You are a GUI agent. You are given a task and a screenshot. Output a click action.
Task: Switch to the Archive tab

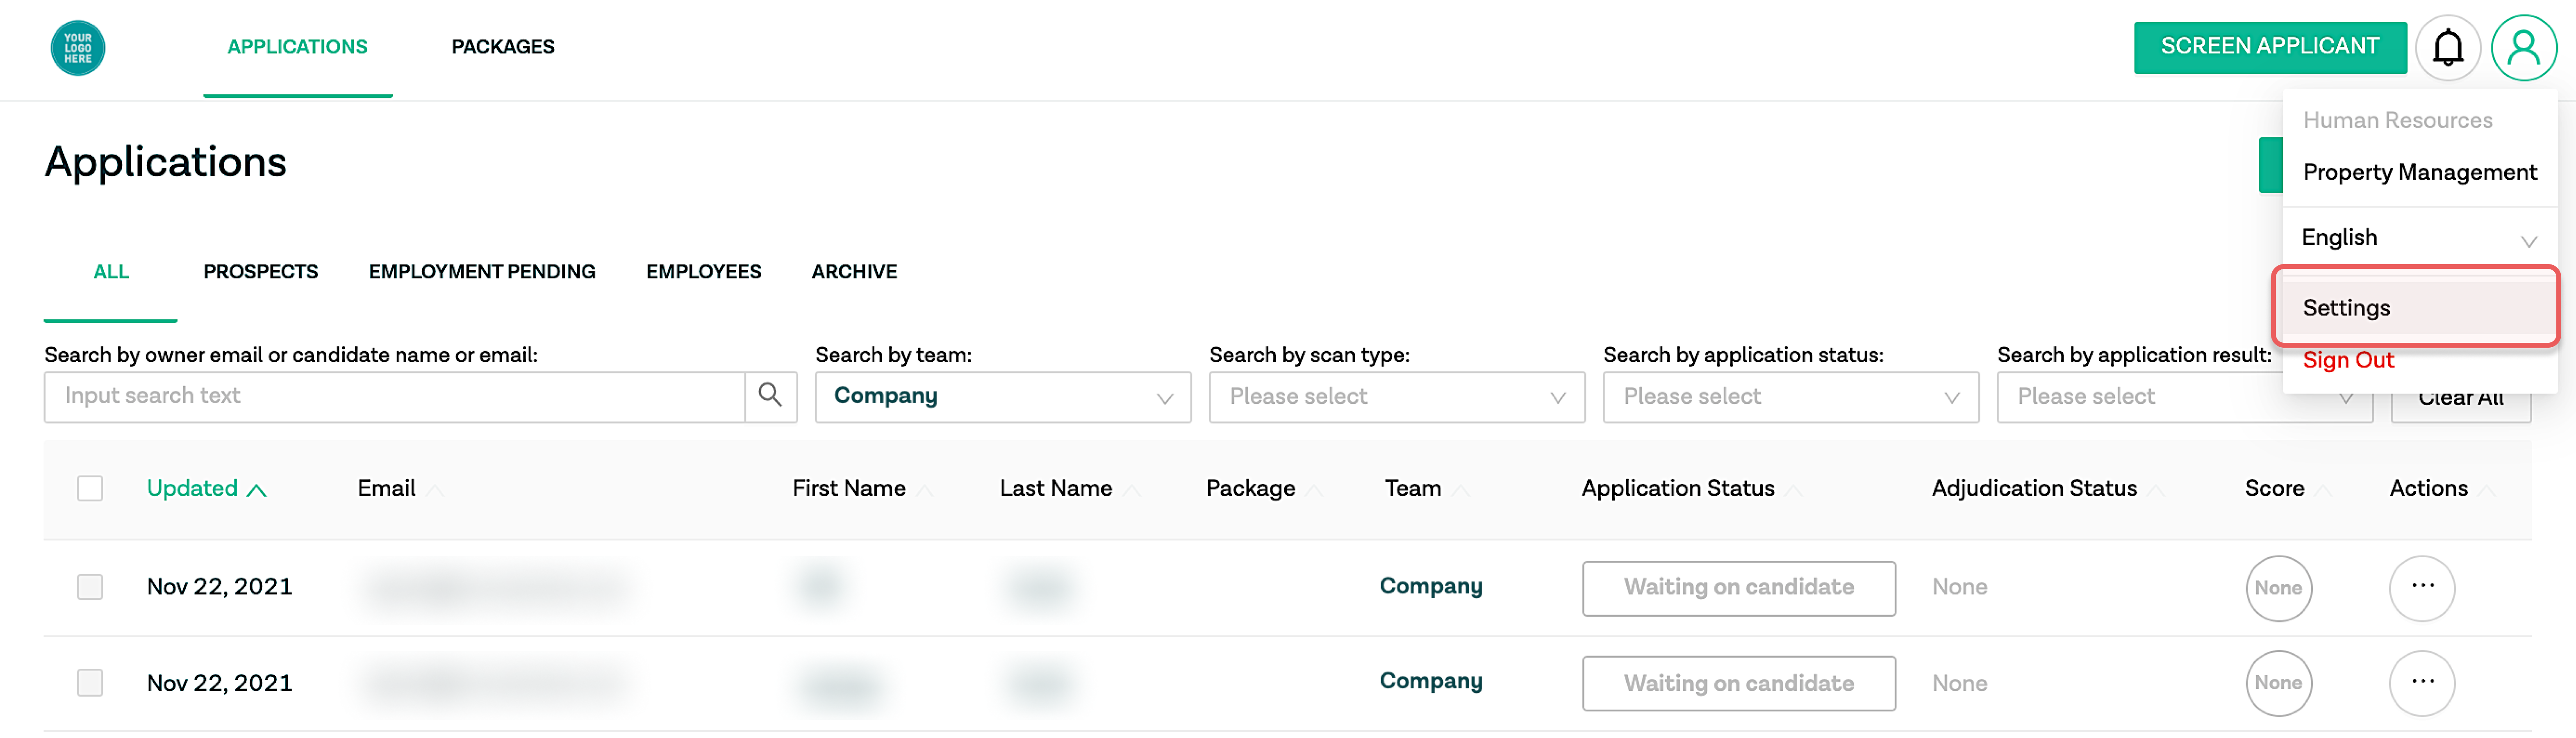[x=854, y=272]
